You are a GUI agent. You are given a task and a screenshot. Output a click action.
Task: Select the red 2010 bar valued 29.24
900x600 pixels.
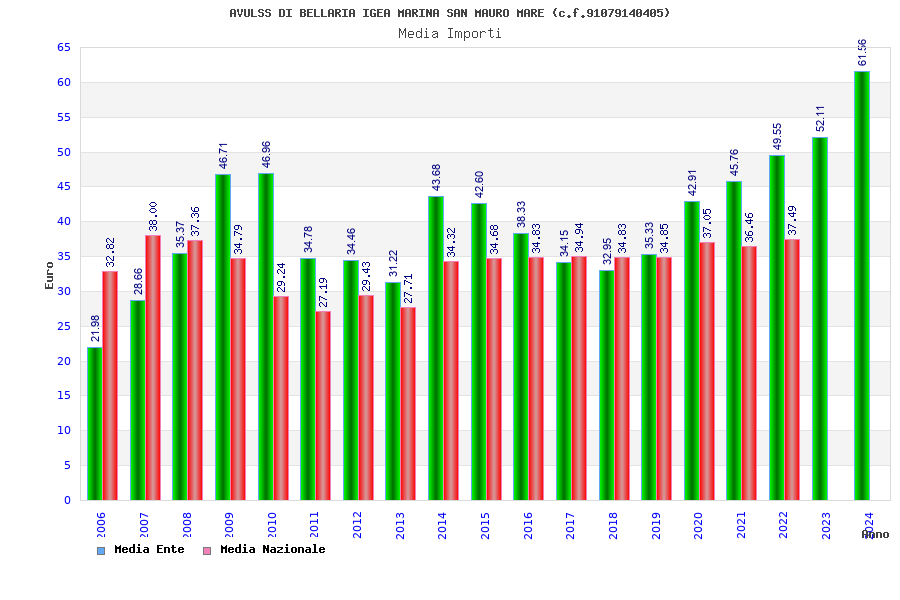pyautogui.click(x=281, y=398)
